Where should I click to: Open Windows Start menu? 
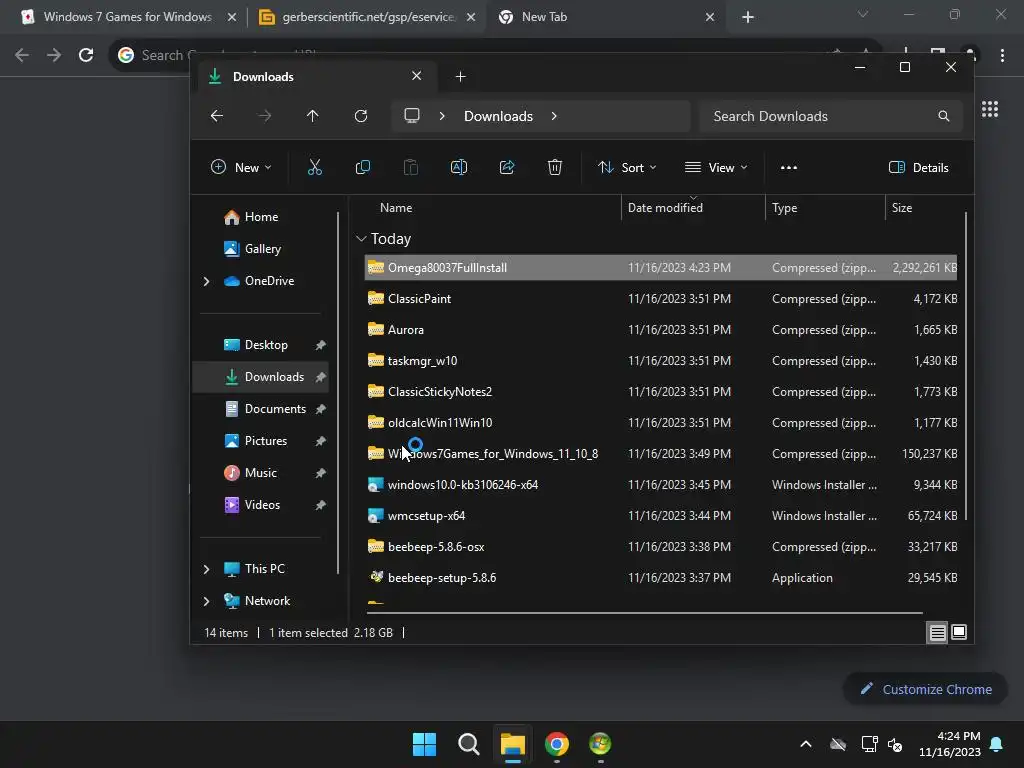pos(424,744)
